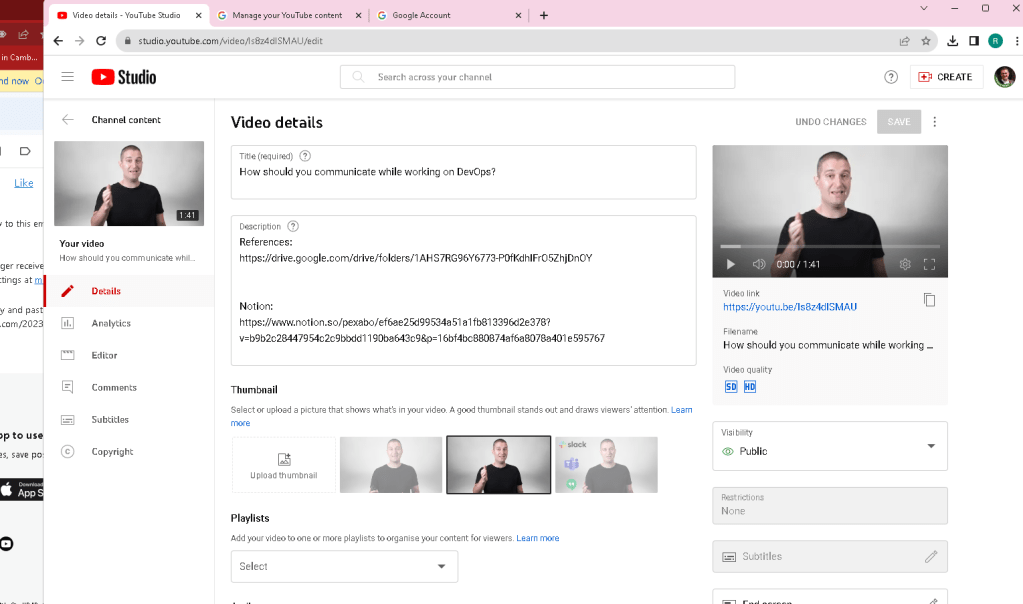1023x604 pixels.
Task: Open the account avatar menu
Action: (1004, 77)
